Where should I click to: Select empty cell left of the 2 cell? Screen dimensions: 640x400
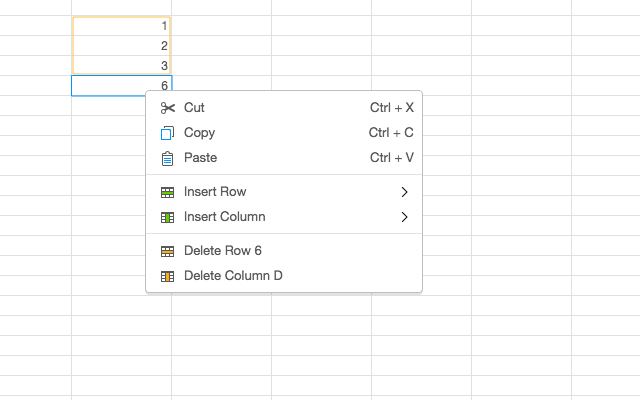tap(36, 46)
